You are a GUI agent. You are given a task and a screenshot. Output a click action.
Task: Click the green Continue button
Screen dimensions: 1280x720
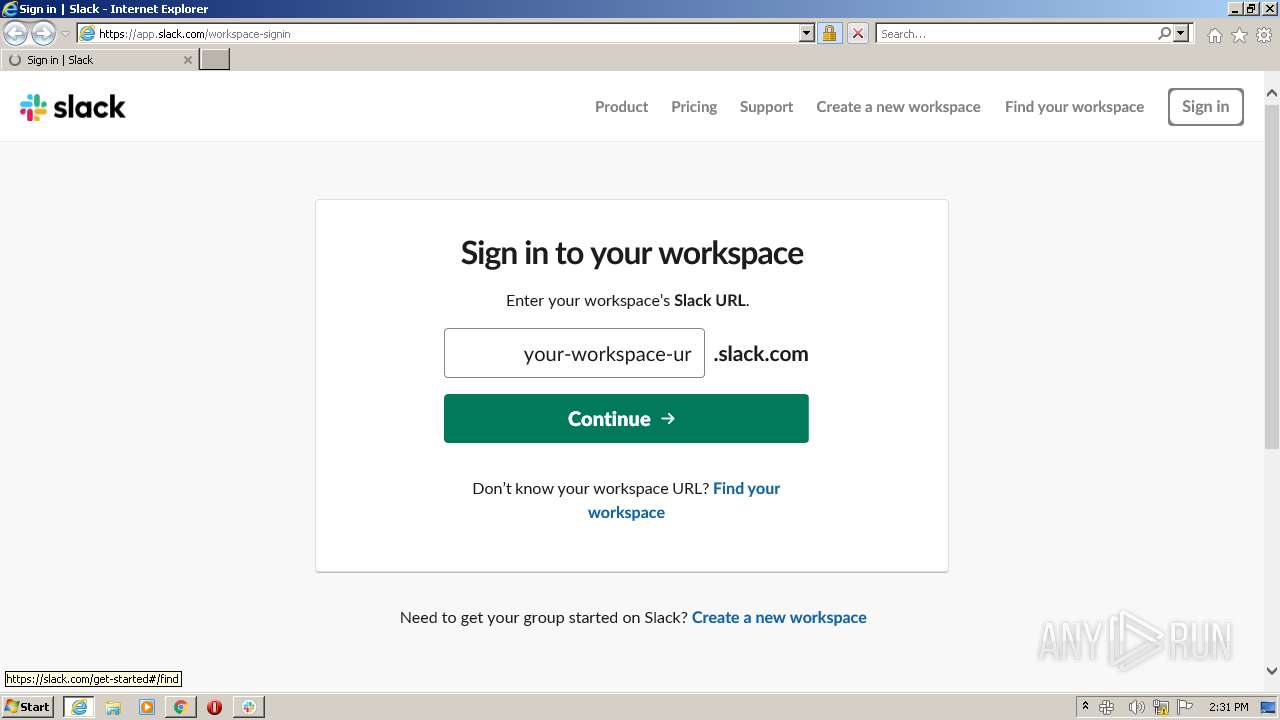tap(626, 418)
